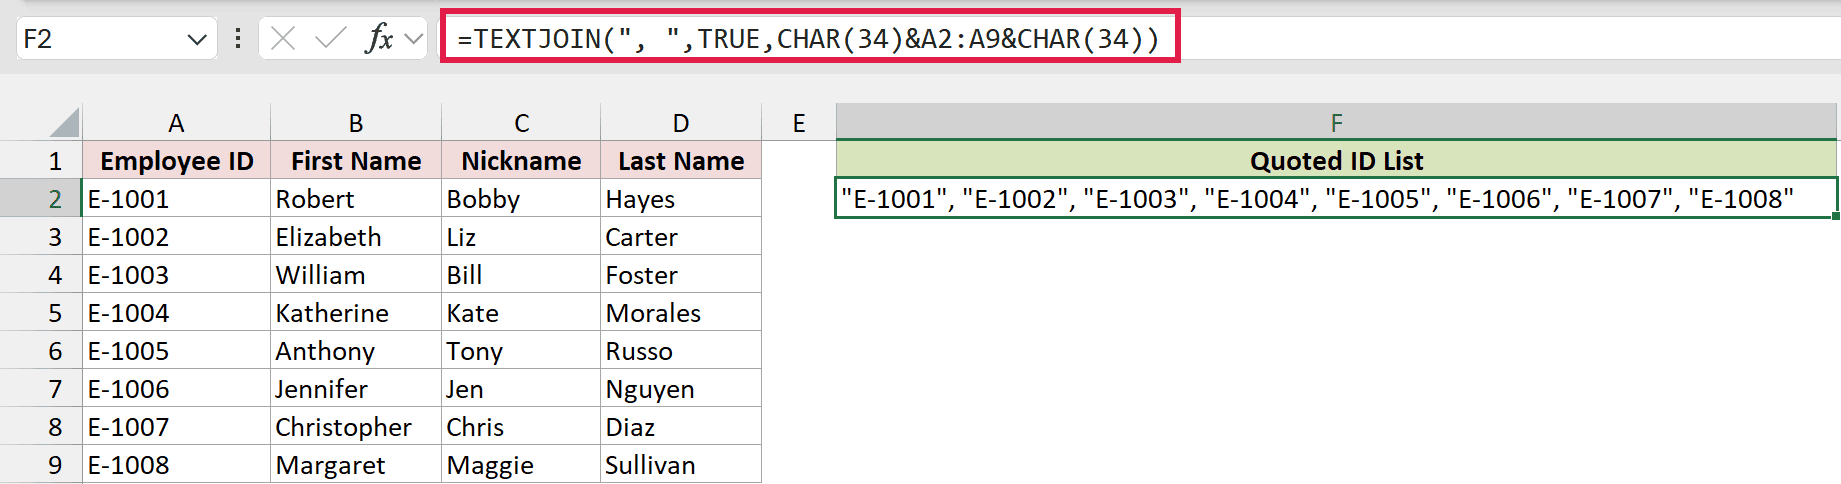
Task: Select cell containing E-1004
Action: click(176, 313)
